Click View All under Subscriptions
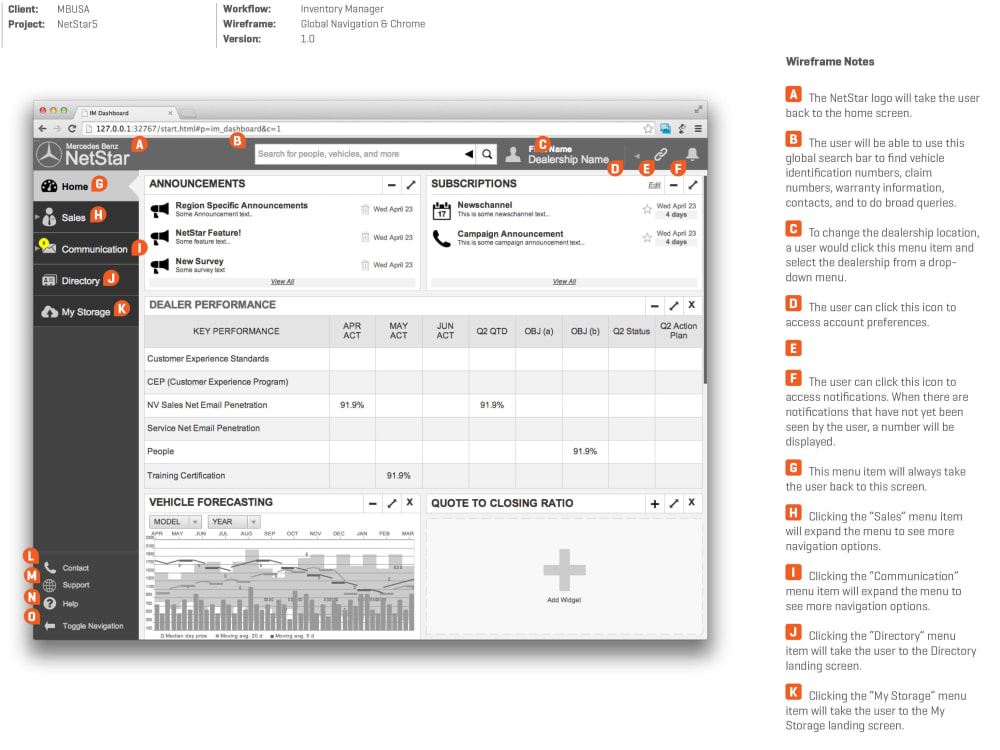 564,281
